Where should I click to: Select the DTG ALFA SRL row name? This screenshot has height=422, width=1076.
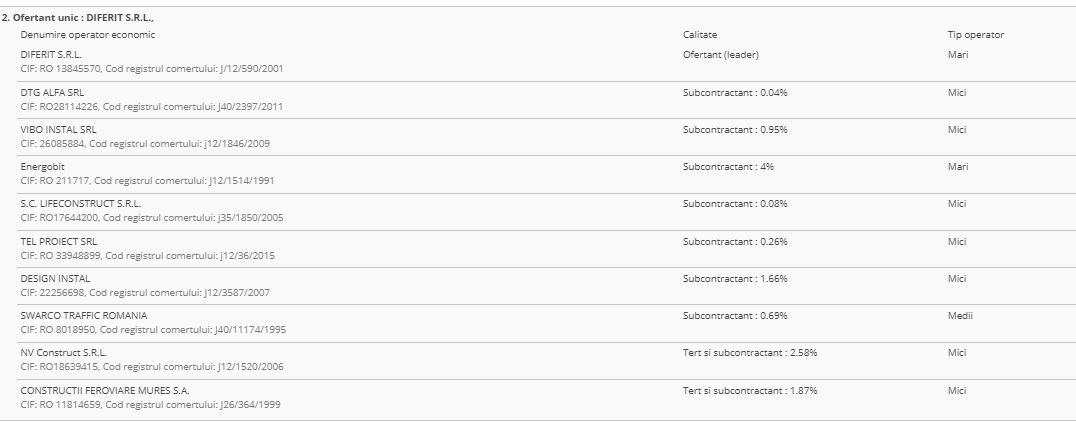coord(52,92)
